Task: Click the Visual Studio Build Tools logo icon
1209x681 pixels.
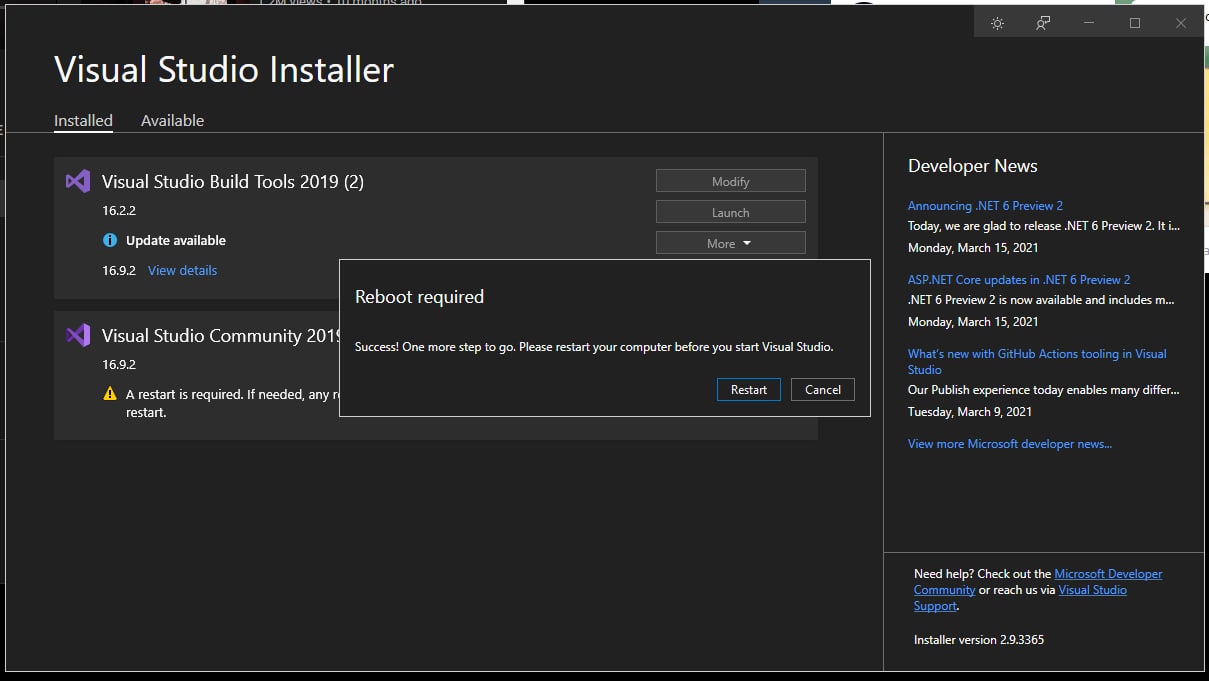Action: [x=78, y=181]
